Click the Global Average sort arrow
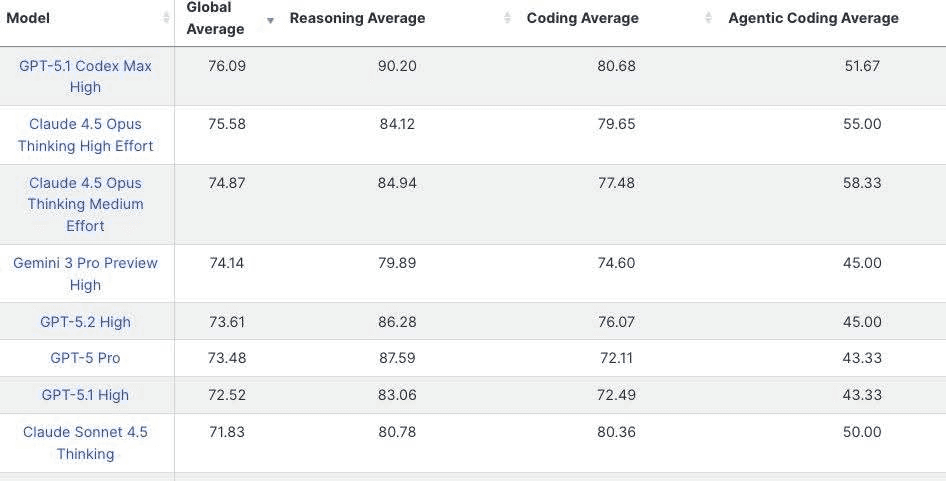This screenshot has height=481, width=946. click(270, 20)
